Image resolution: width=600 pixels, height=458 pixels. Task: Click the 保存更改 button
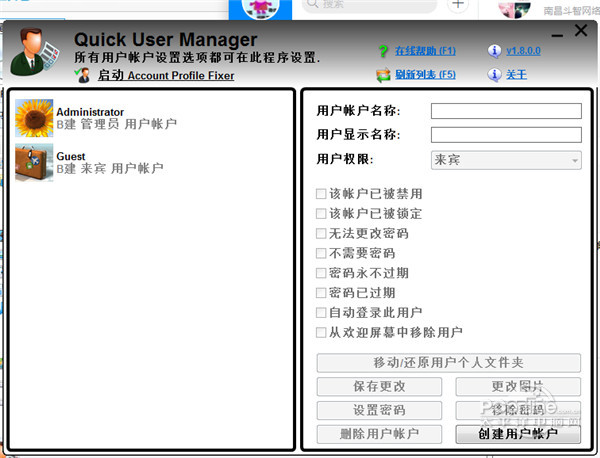[379, 386]
